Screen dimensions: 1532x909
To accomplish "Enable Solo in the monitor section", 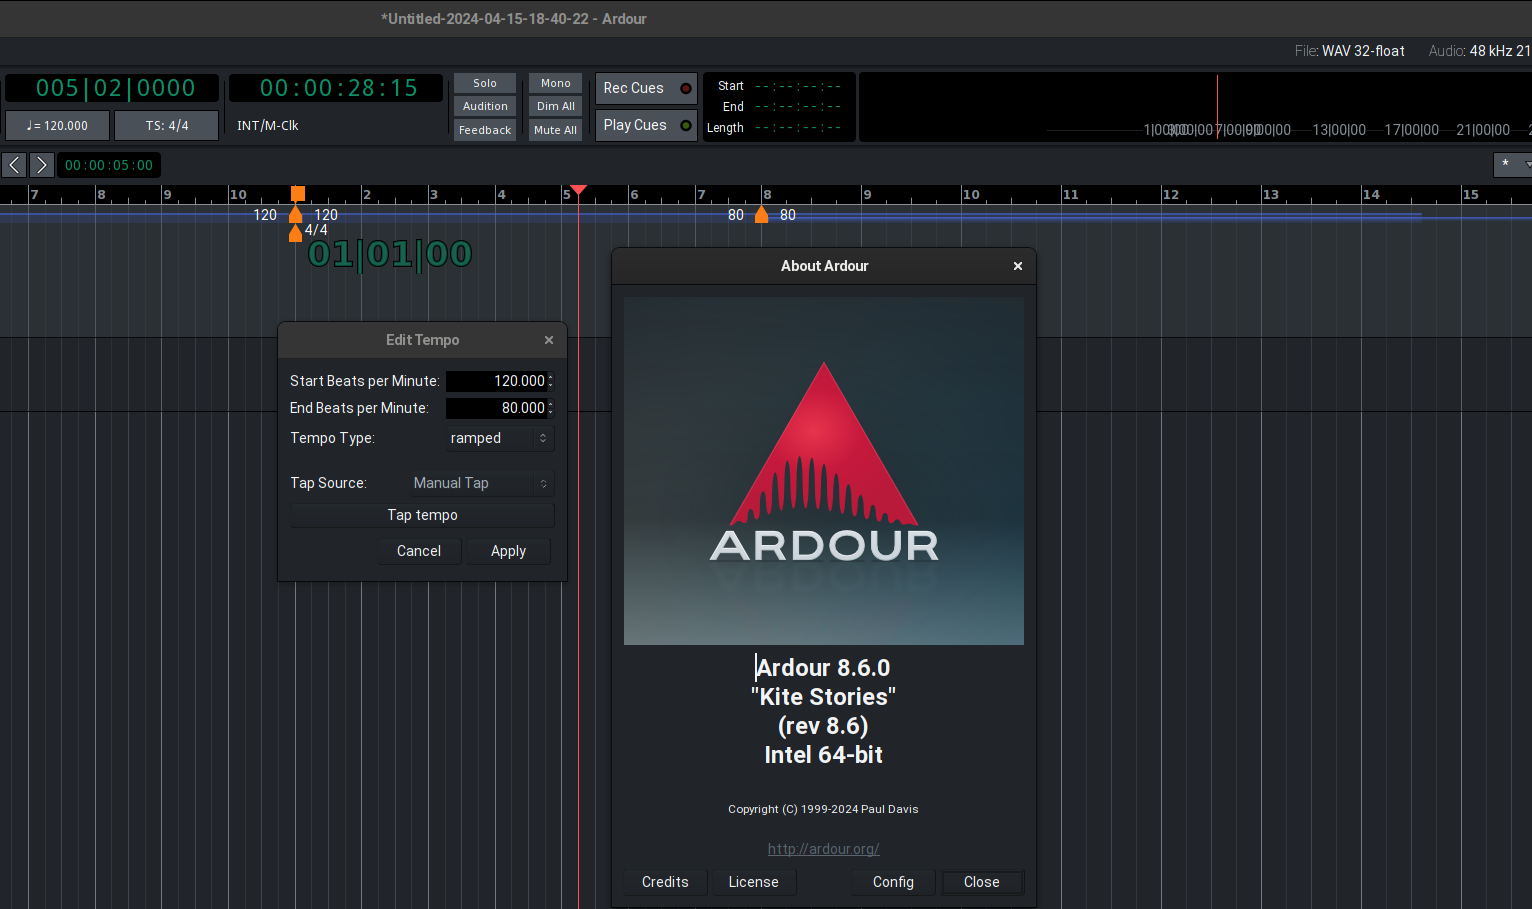I will [485, 83].
